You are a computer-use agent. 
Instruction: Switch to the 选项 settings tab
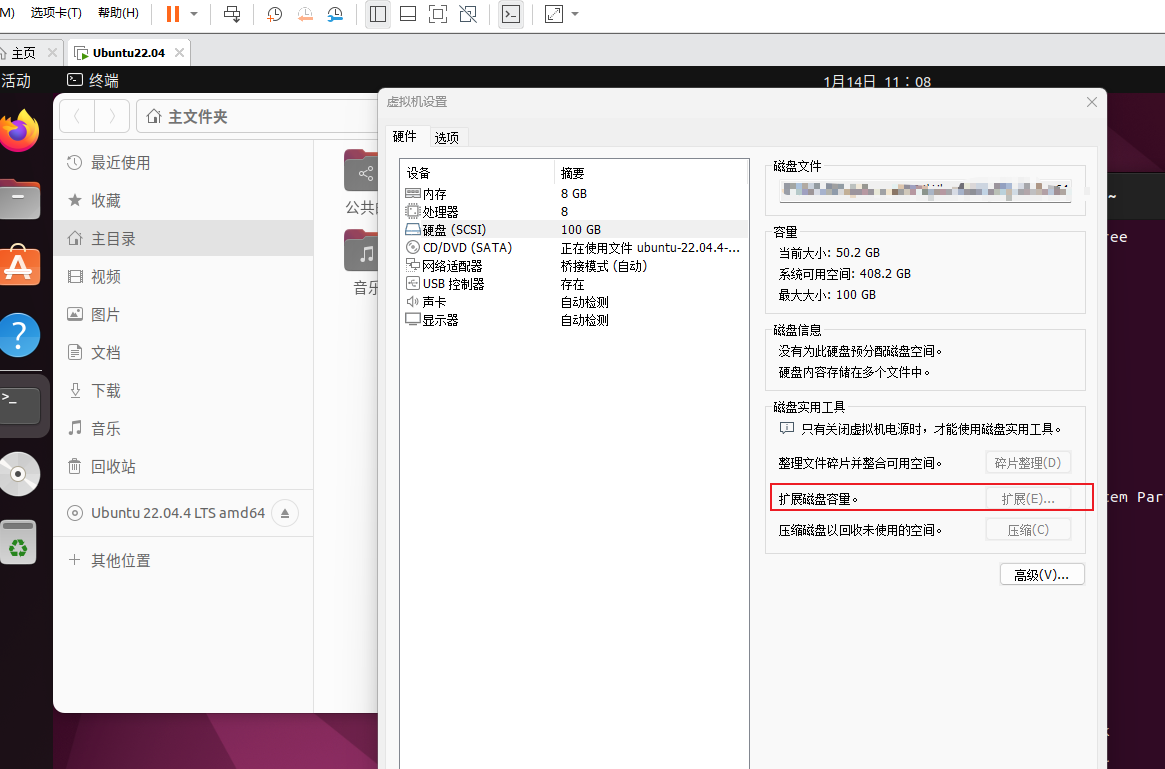(x=447, y=137)
